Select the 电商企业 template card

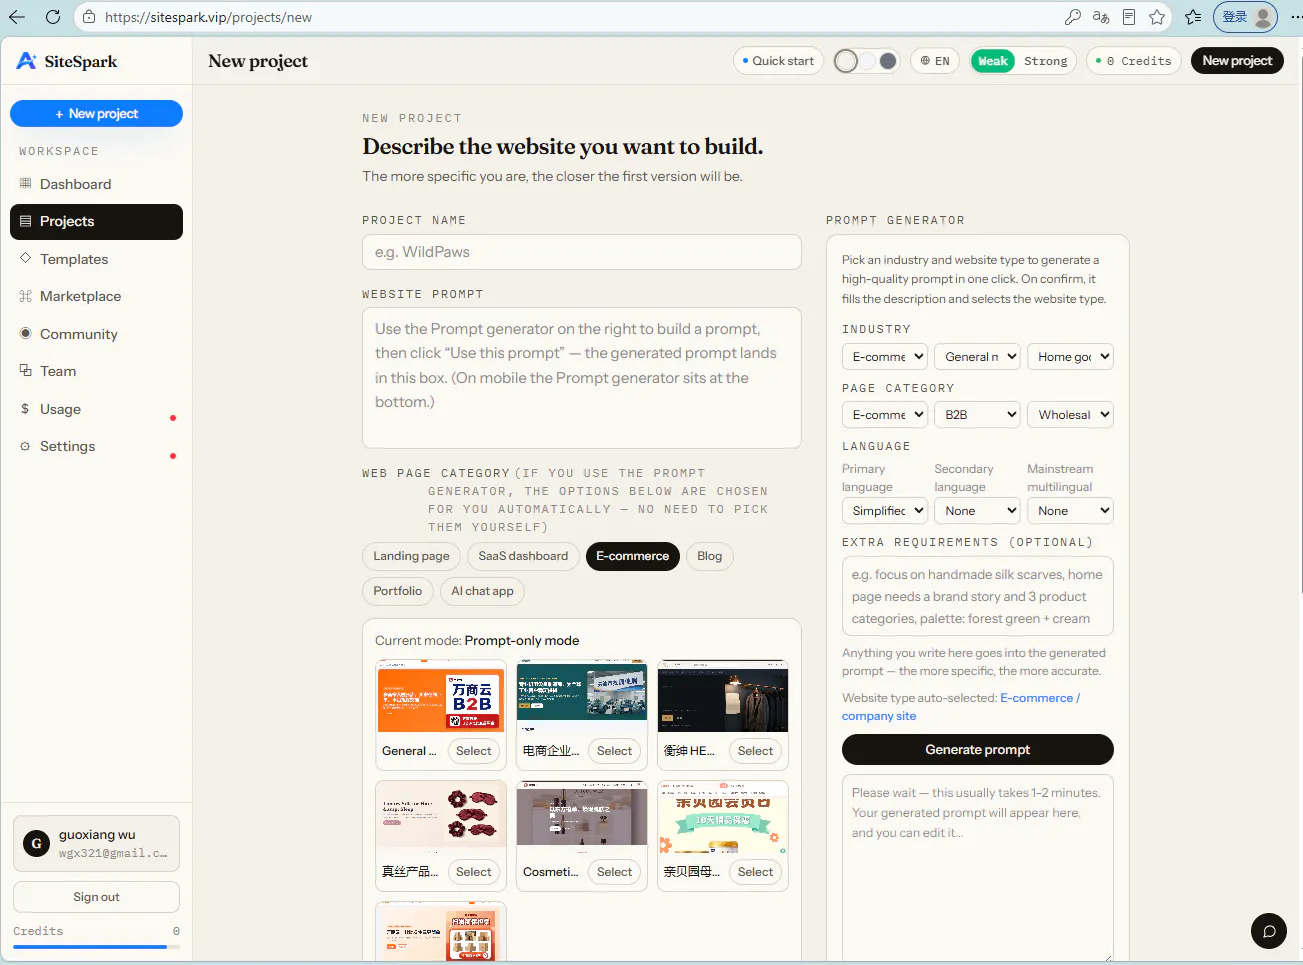[582, 714]
